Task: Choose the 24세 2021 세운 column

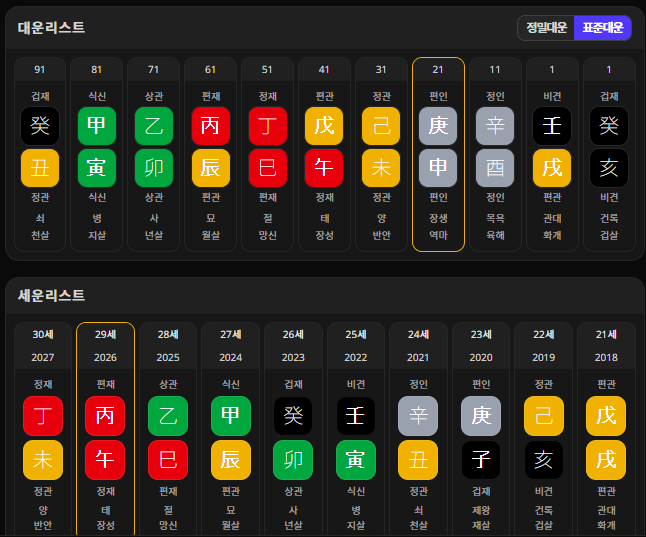Action: click(418, 429)
